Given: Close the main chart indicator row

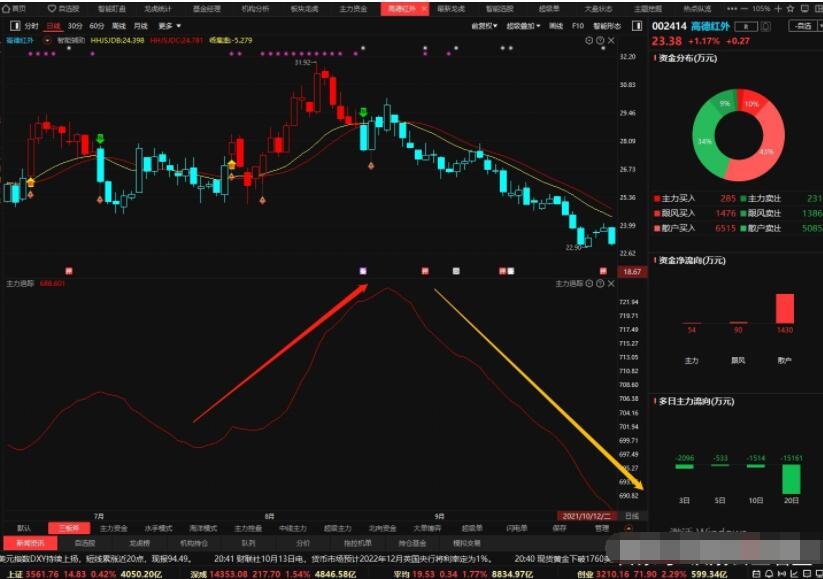Looking at the screenshot, I should coord(611,40).
